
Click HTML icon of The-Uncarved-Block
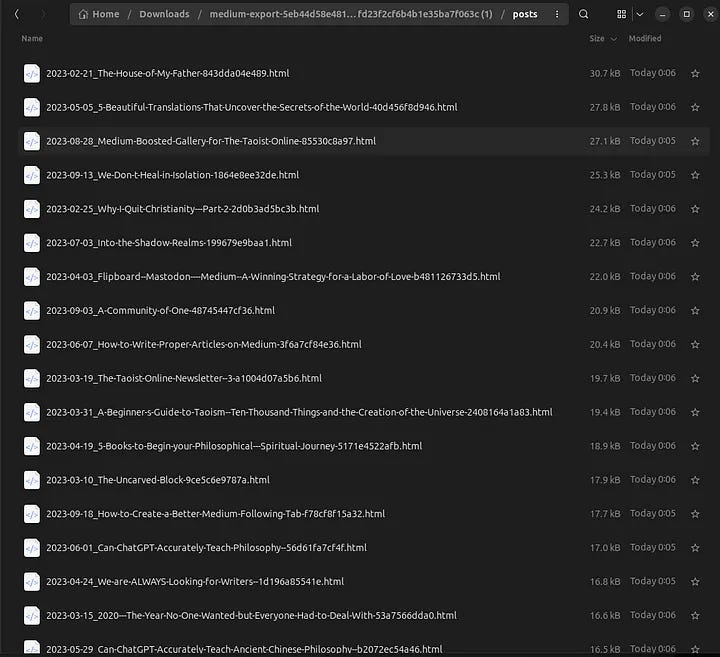pyautogui.click(x=32, y=480)
